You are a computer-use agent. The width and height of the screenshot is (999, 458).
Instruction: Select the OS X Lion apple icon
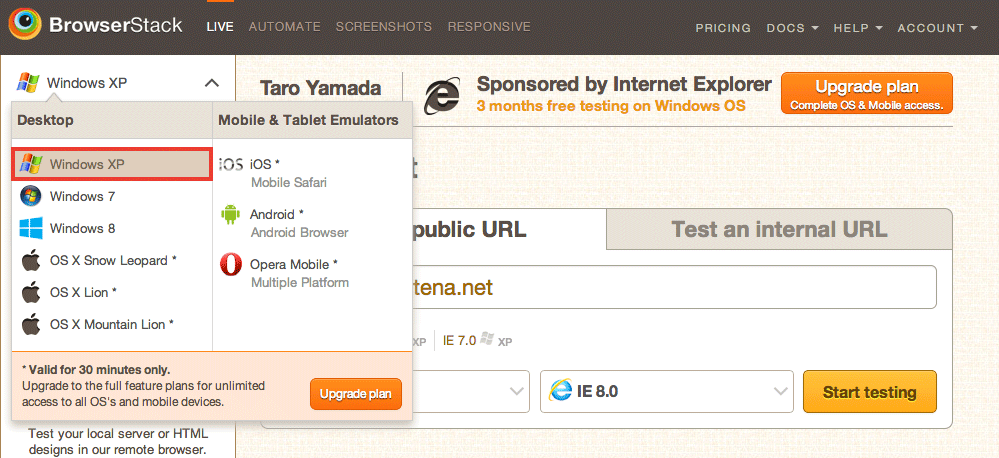[31, 292]
